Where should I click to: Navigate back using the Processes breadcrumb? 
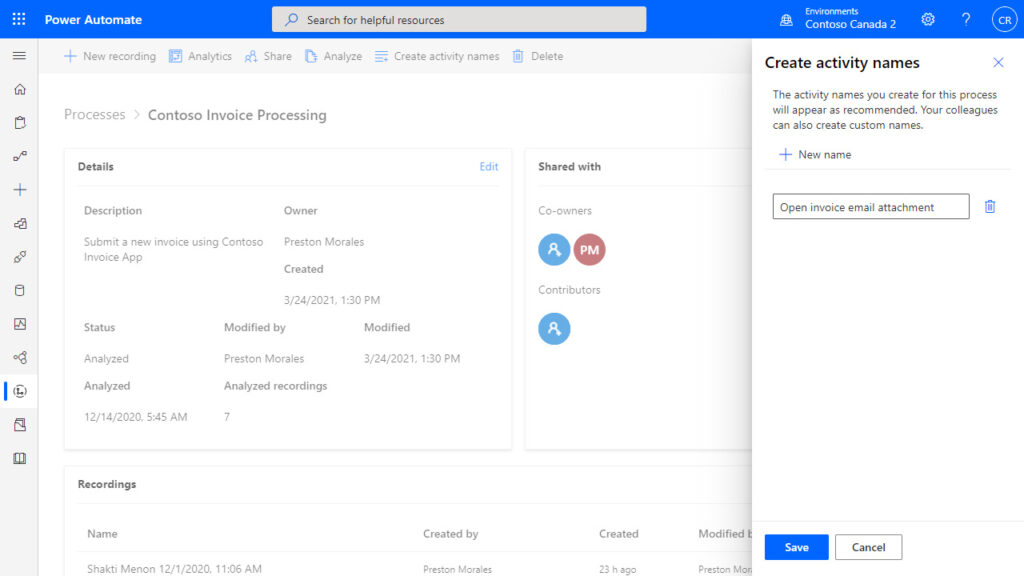(x=94, y=114)
